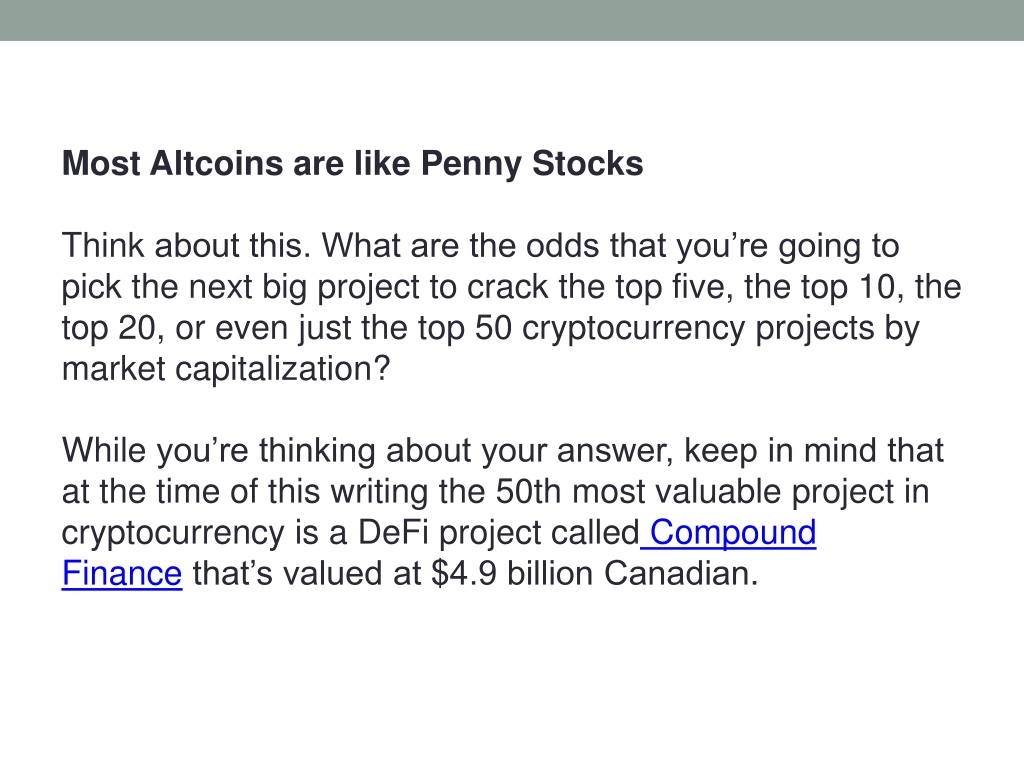Click the sentence 'Think about this.'
Screen dimensions: 1024x768
186,246
